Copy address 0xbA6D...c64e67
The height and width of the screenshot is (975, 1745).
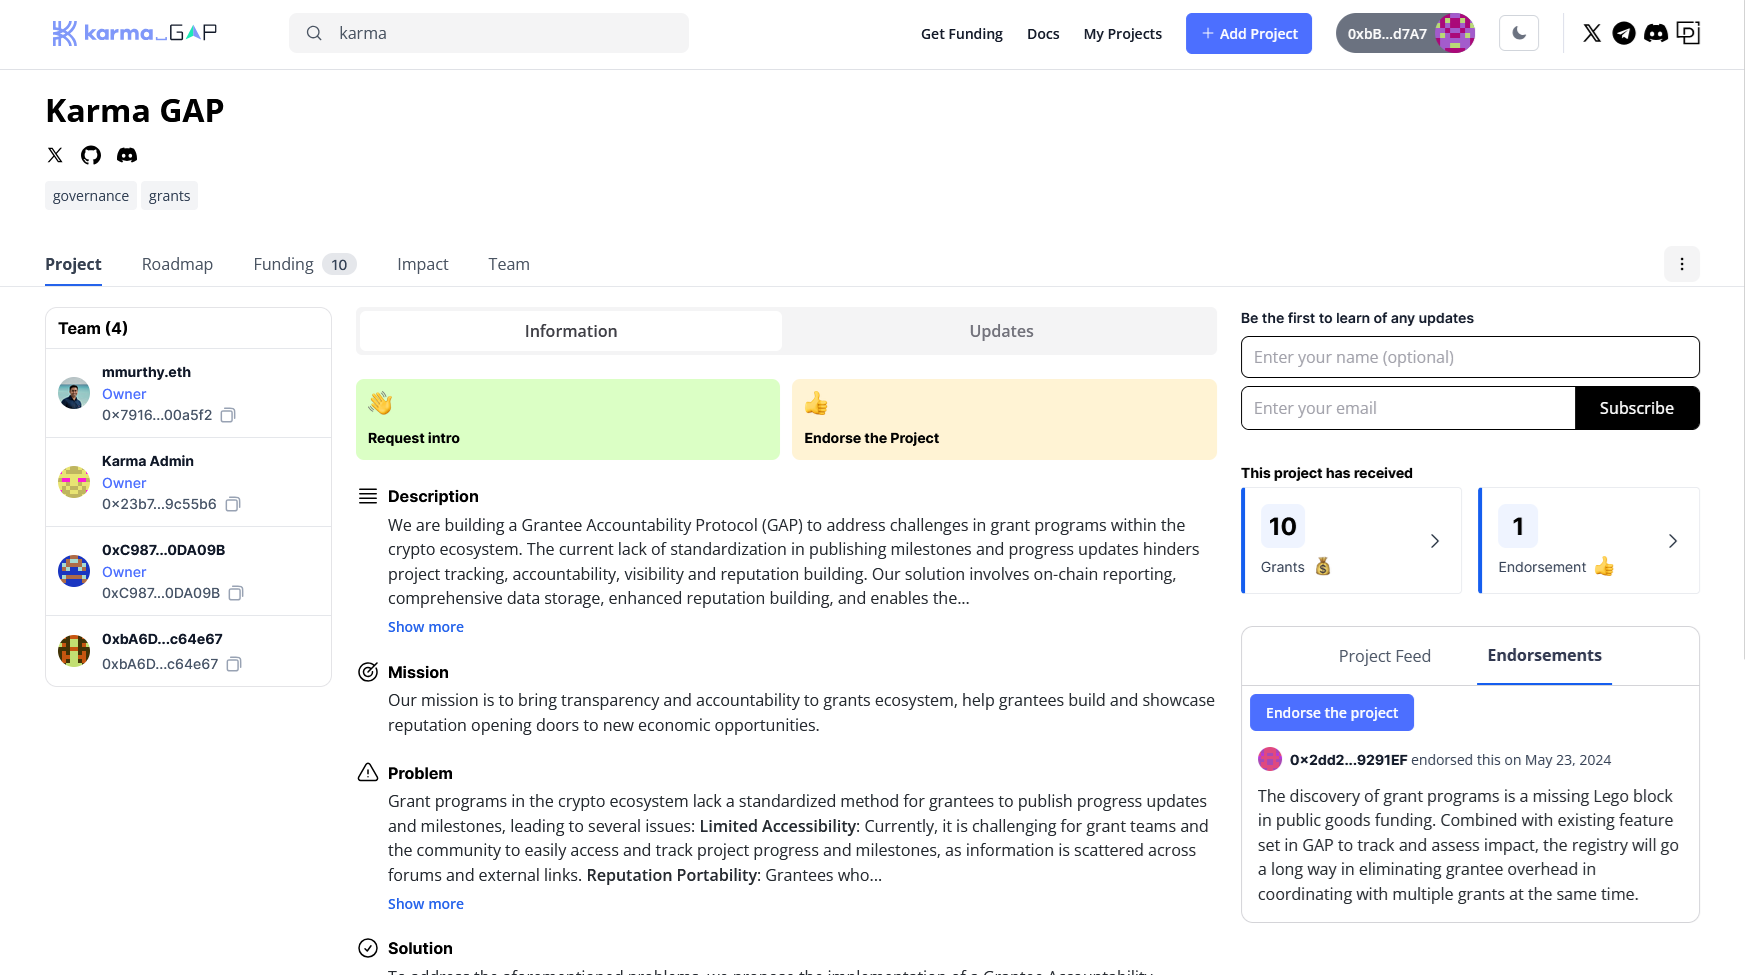coord(234,664)
